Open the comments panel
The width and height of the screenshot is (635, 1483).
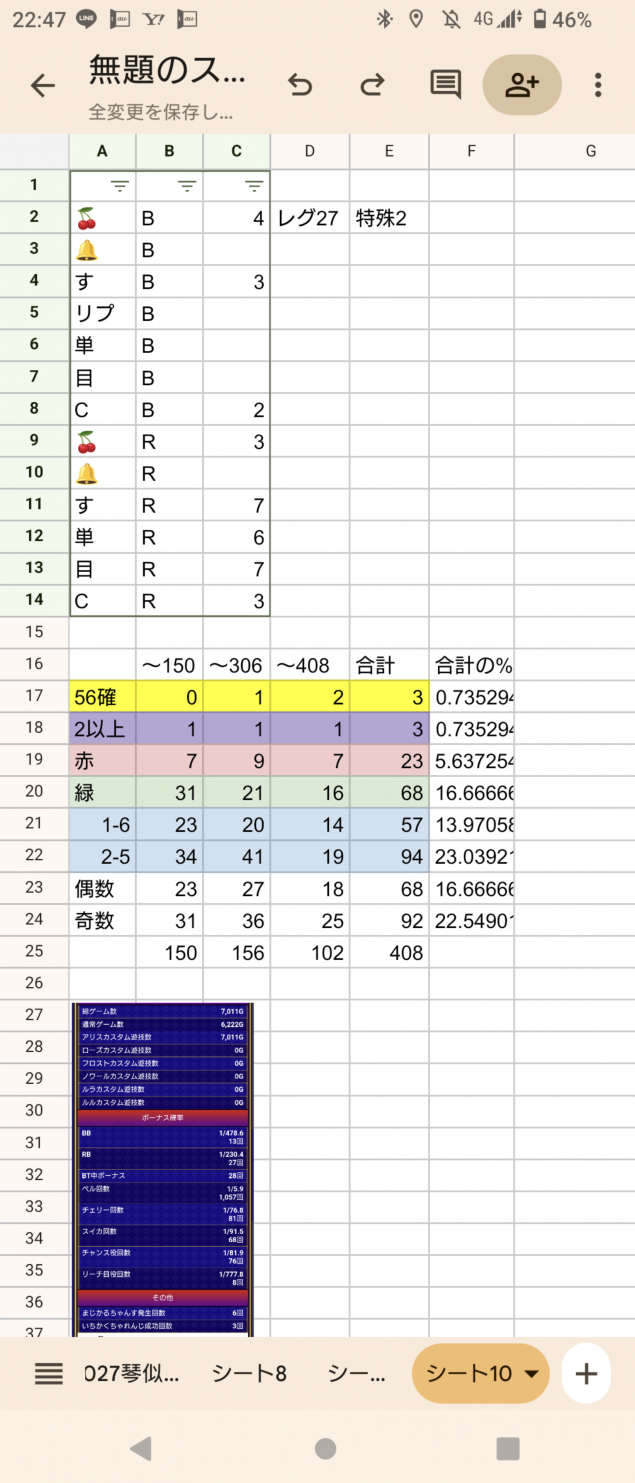[445, 85]
